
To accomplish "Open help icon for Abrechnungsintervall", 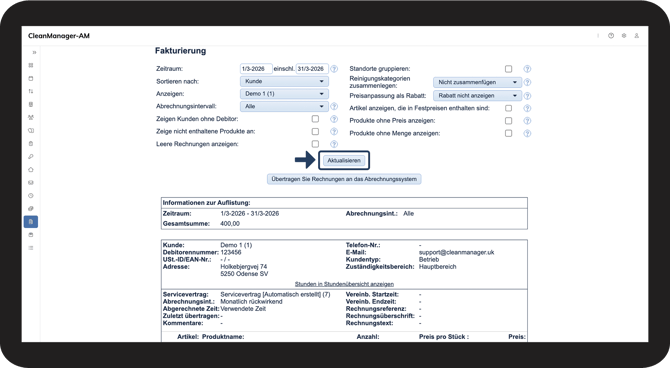I will [x=334, y=106].
